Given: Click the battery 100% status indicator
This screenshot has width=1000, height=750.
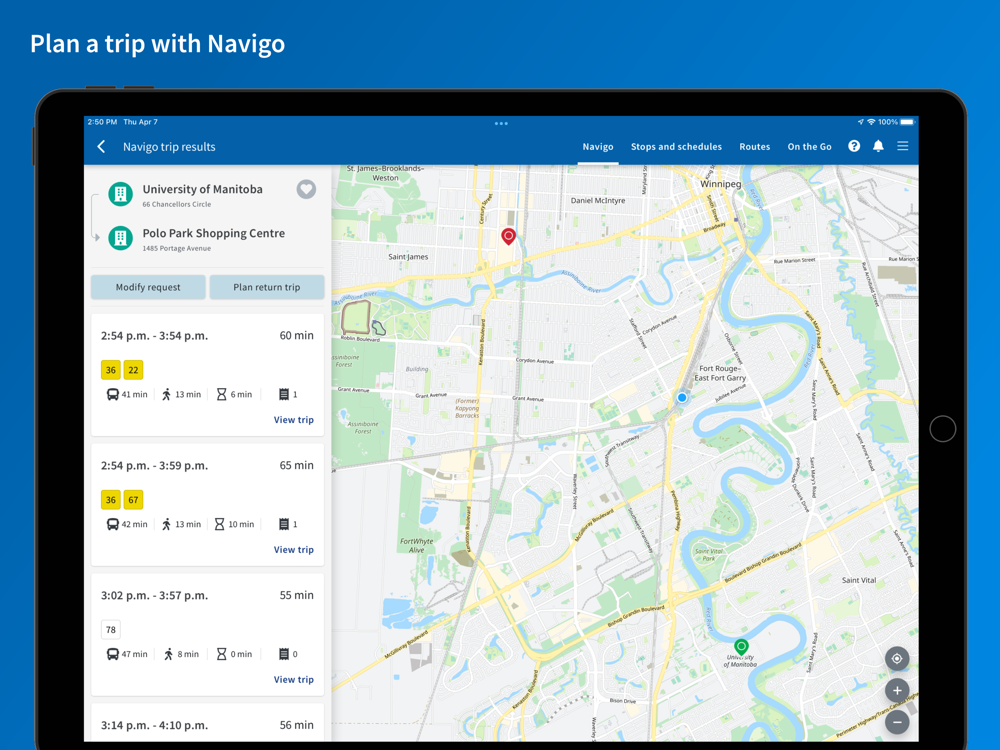Looking at the screenshot, I should coord(897,122).
